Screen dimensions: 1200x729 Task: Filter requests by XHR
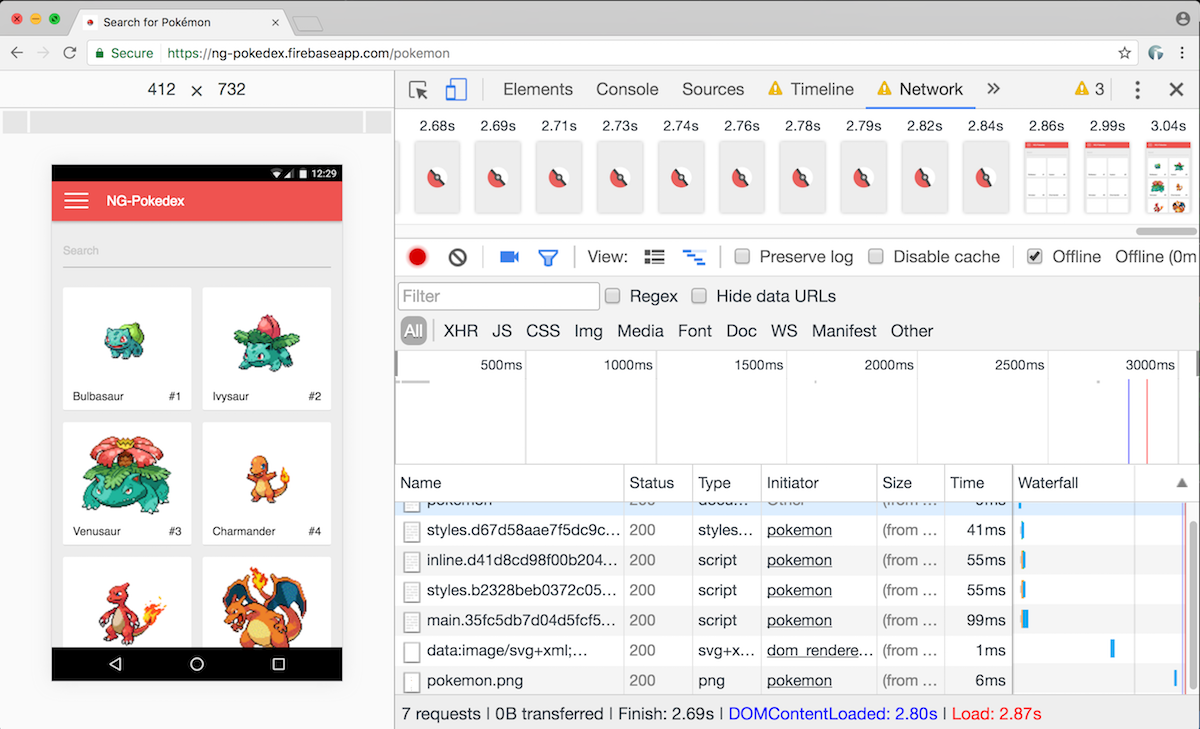tap(461, 331)
